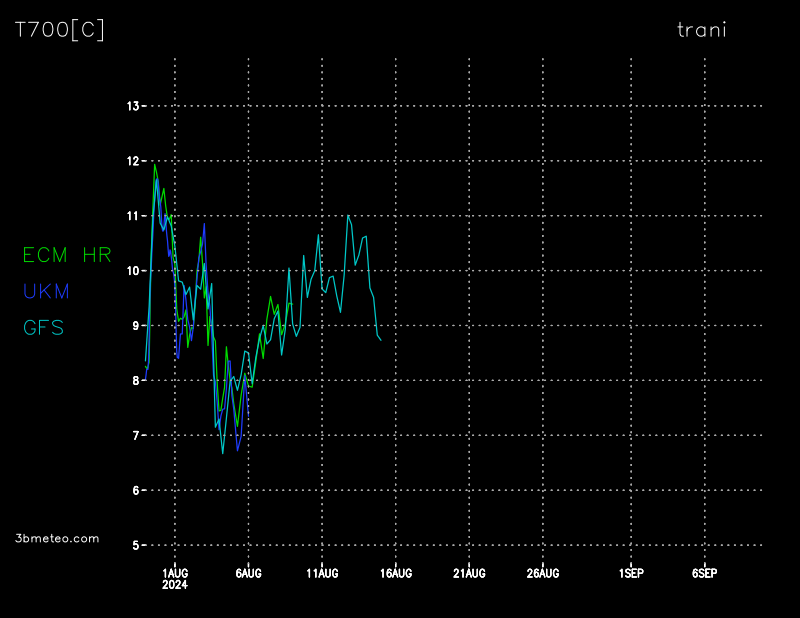The width and height of the screenshot is (800, 618).
Task: Select the 8 degree axis value
Action: pos(135,381)
